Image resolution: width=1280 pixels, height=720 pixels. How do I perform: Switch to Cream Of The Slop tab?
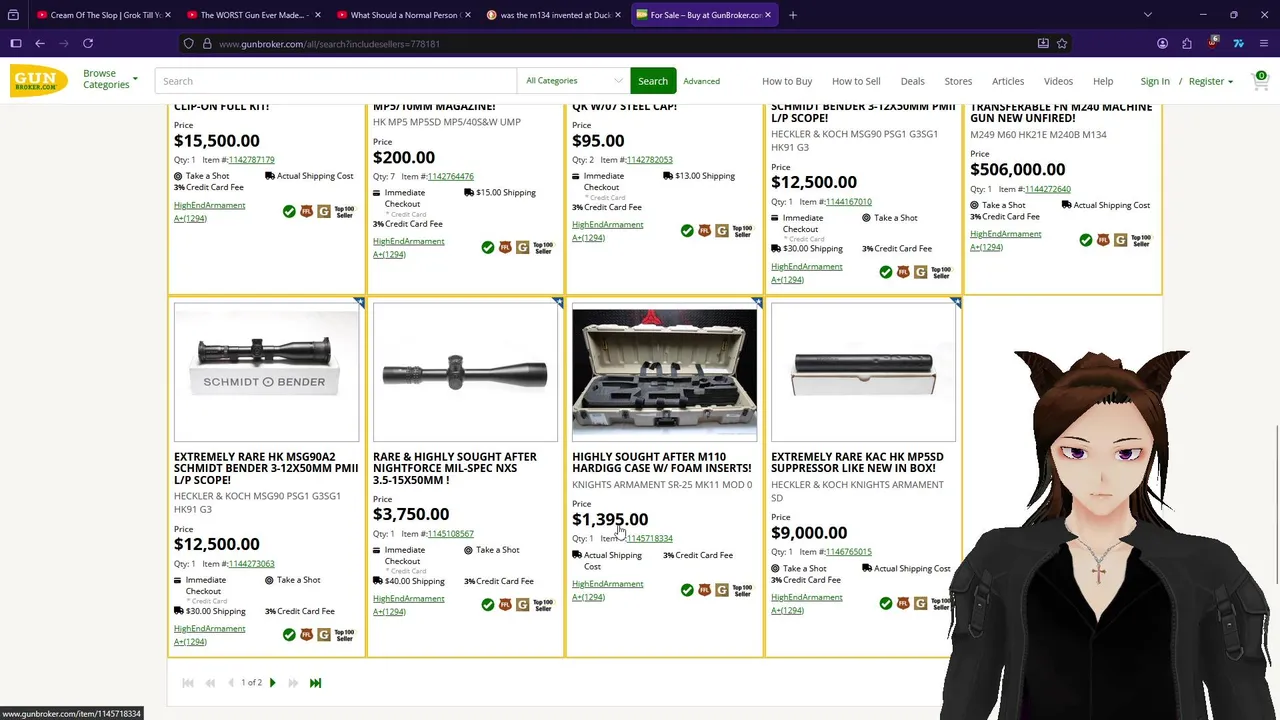point(104,15)
